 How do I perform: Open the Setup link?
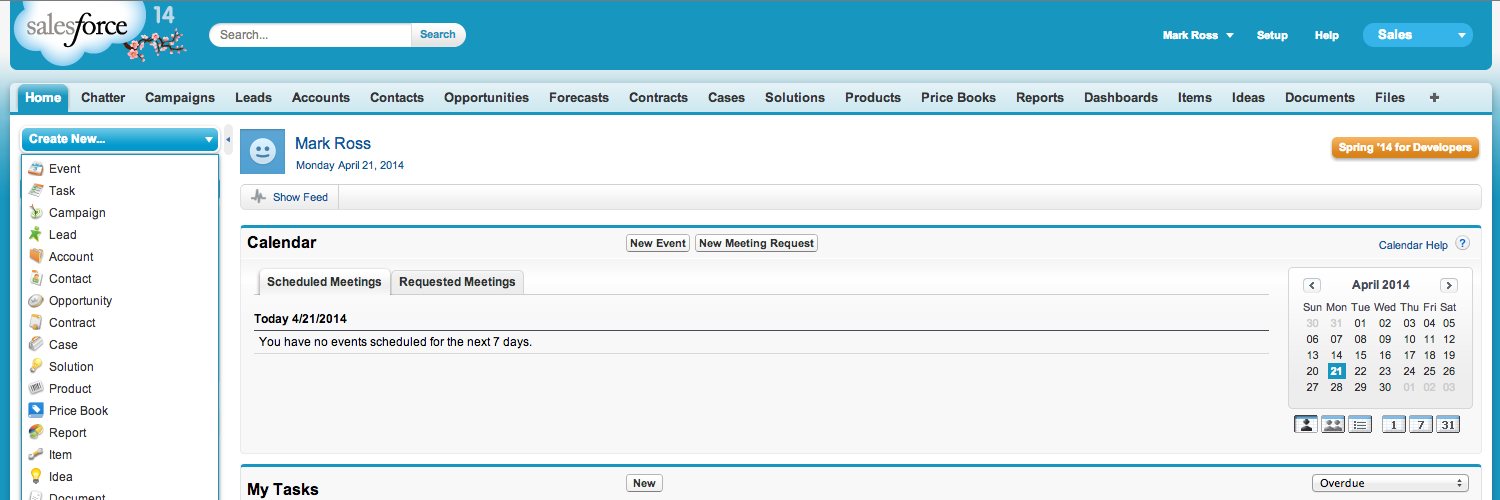click(1272, 35)
